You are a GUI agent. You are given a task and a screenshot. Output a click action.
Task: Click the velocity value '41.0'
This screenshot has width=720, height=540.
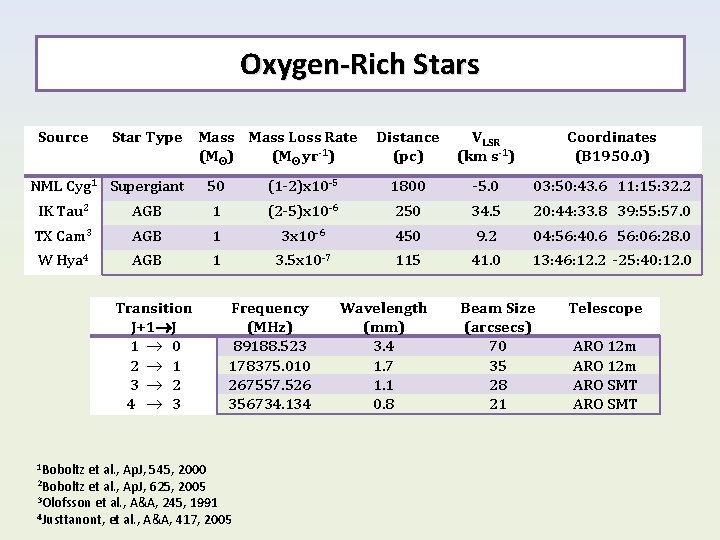coord(485,260)
